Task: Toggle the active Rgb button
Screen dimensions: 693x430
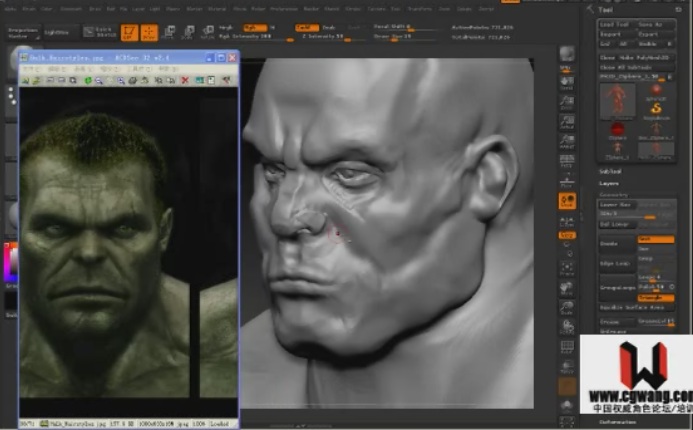Action: [x=255, y=27]
